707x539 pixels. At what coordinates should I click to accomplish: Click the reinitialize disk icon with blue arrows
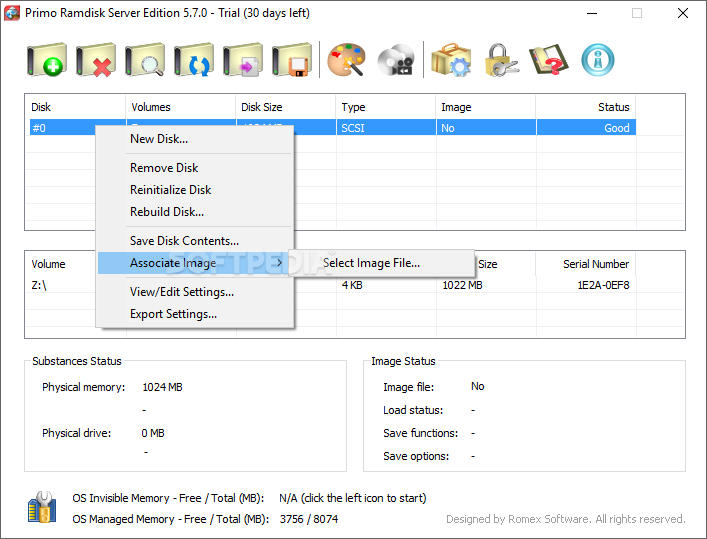tap(194, 60)
